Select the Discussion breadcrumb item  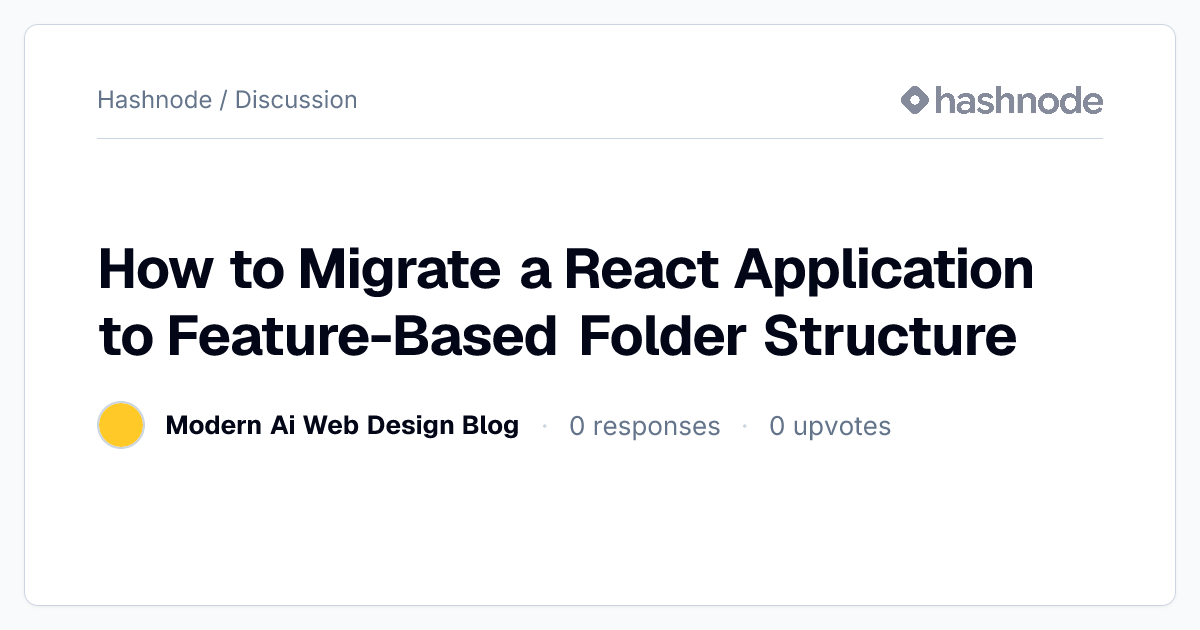pos(296,100)
